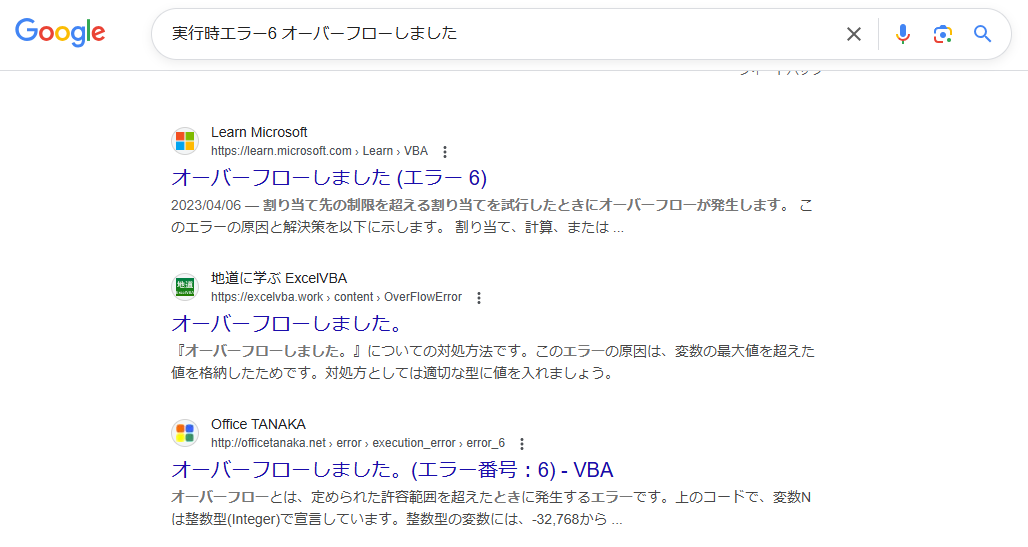Open Google Lens image search
The width and height of the screenshot is (1028, 547).
tap(942, 34)
